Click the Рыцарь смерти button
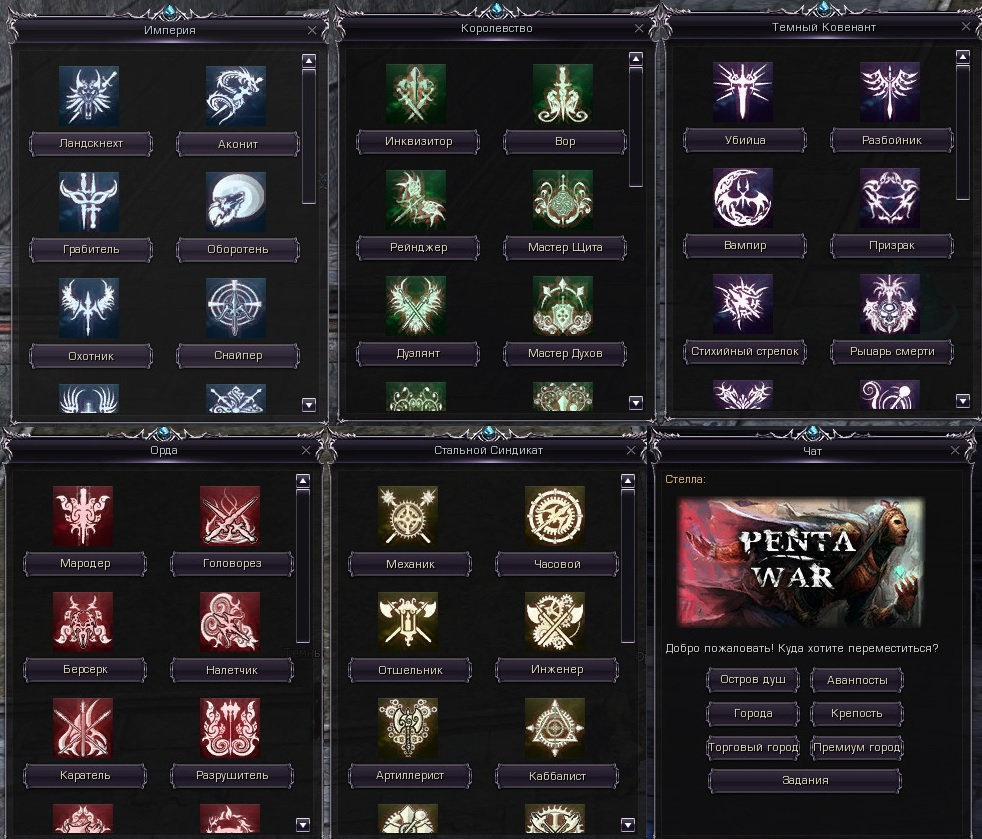This screenshot has width=982, height=839. (892, 351)
